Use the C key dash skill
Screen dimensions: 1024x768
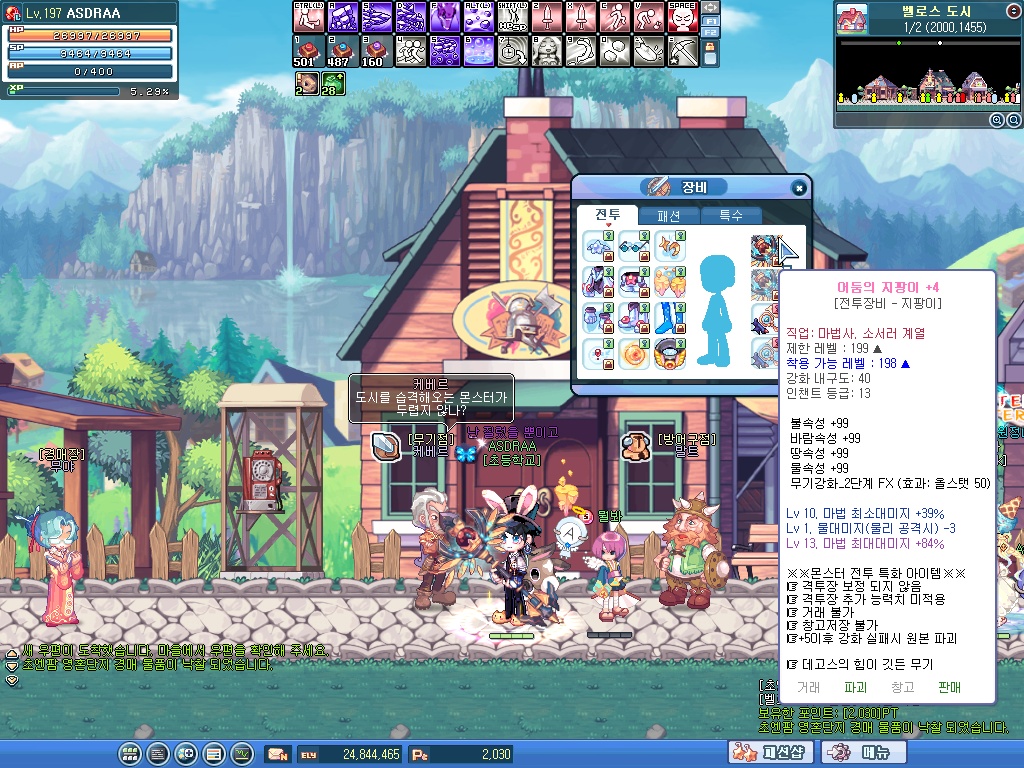tap(614, 16)
